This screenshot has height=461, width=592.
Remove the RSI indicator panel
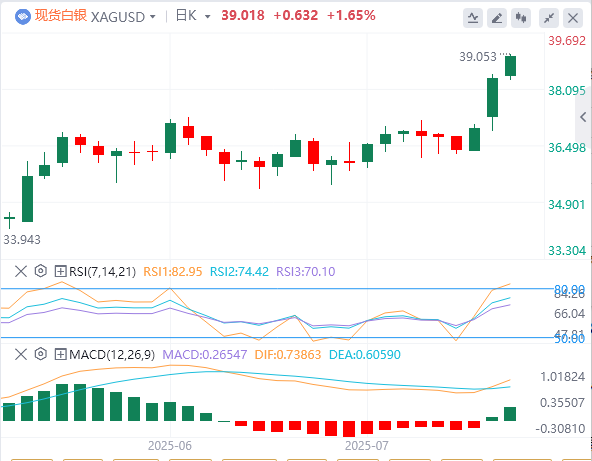(21, 271)
